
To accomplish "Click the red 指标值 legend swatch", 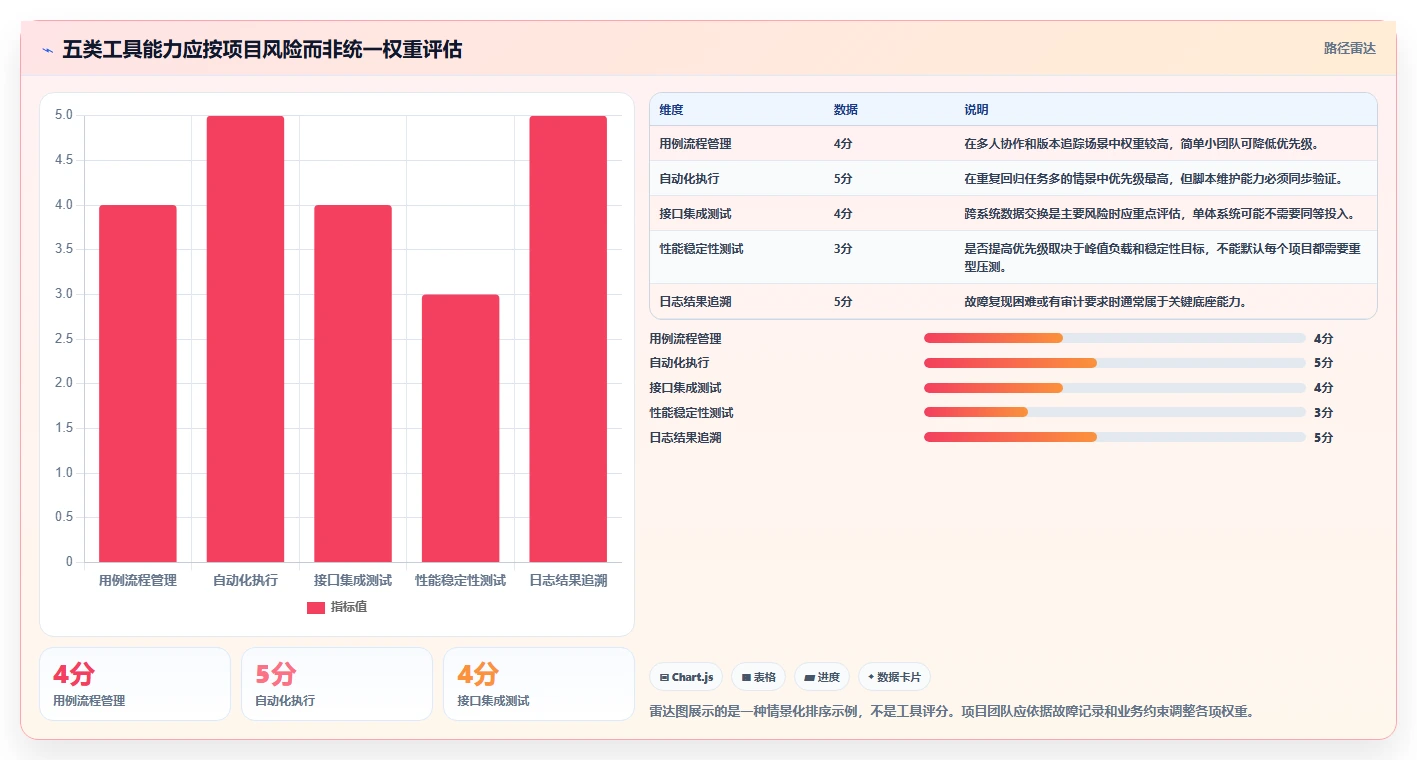I will [x=316, y=607].
